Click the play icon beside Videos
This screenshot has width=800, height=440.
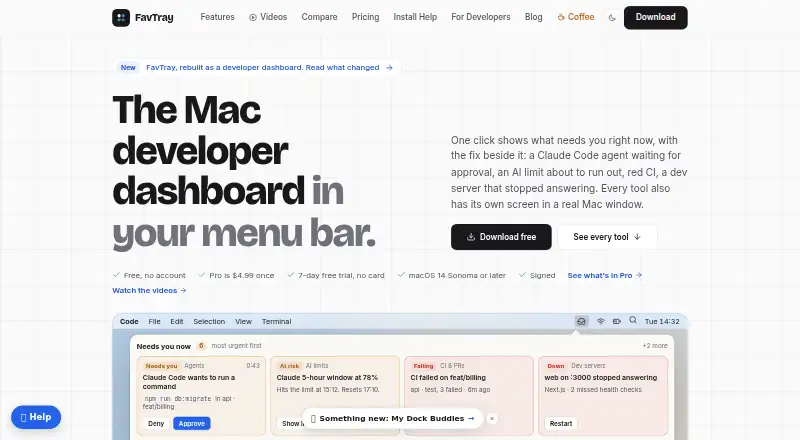pos(253,17)
